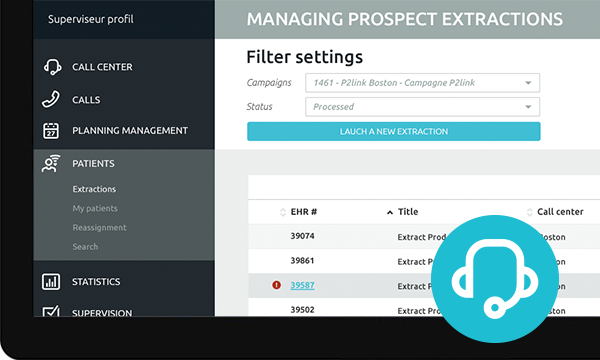Screen dimensions: 600x360
Task: Click Title cell in 39861 row
Action: (x=416, y=262)
